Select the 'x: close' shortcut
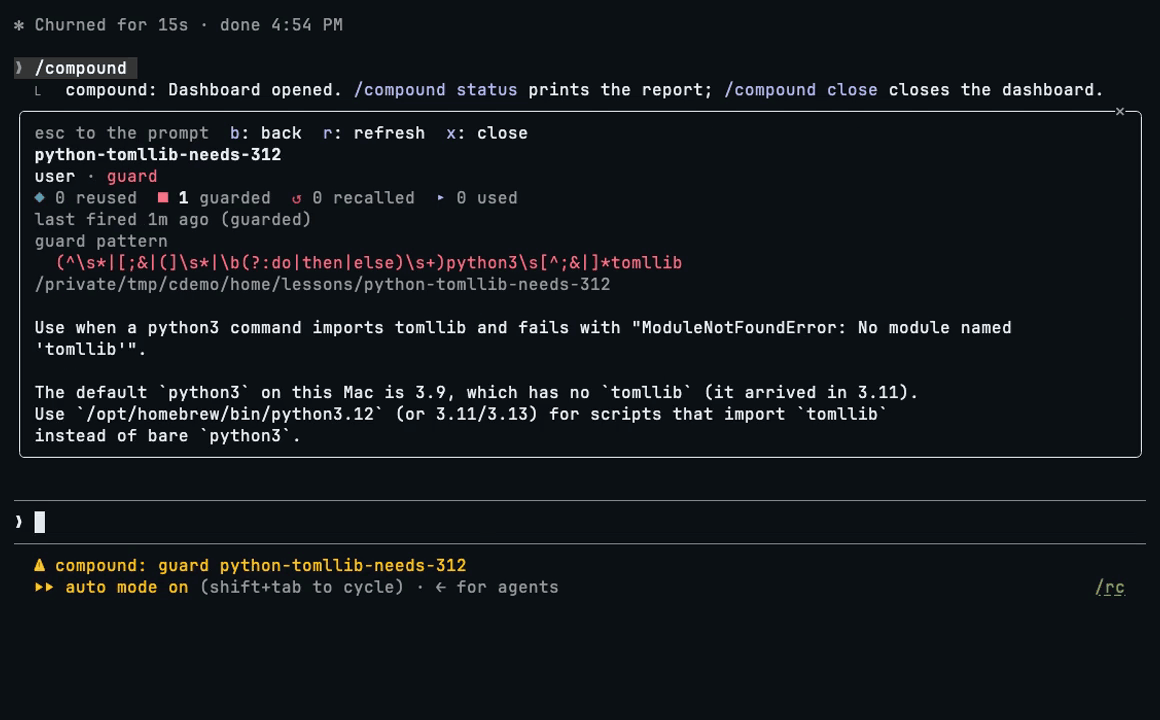The width and height of the screenshot is (1160, 720). point(487,133)
